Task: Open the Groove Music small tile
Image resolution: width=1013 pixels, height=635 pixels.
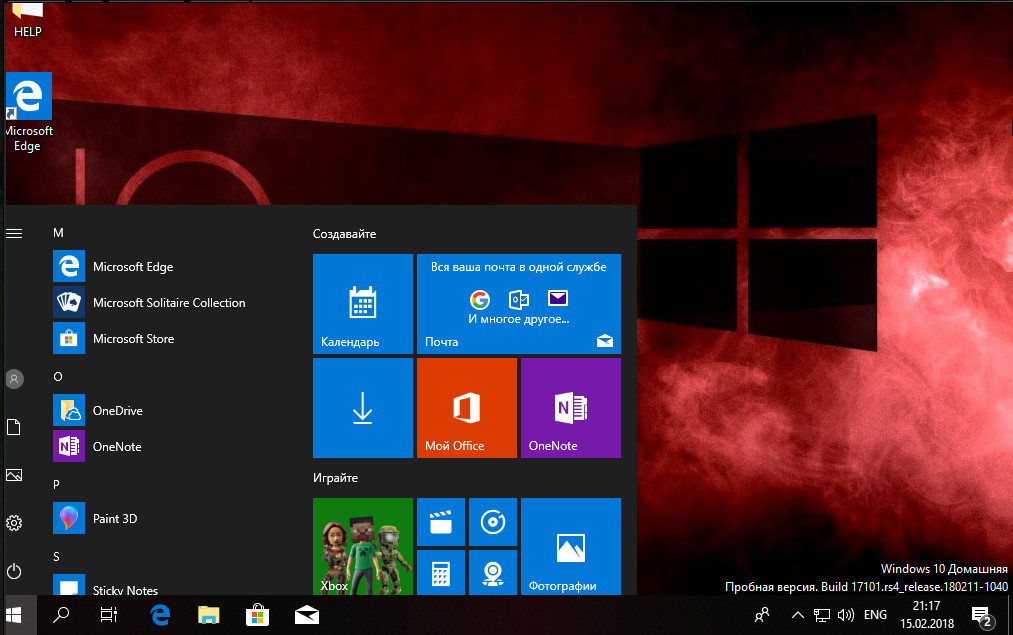Action: pos(492,522)
